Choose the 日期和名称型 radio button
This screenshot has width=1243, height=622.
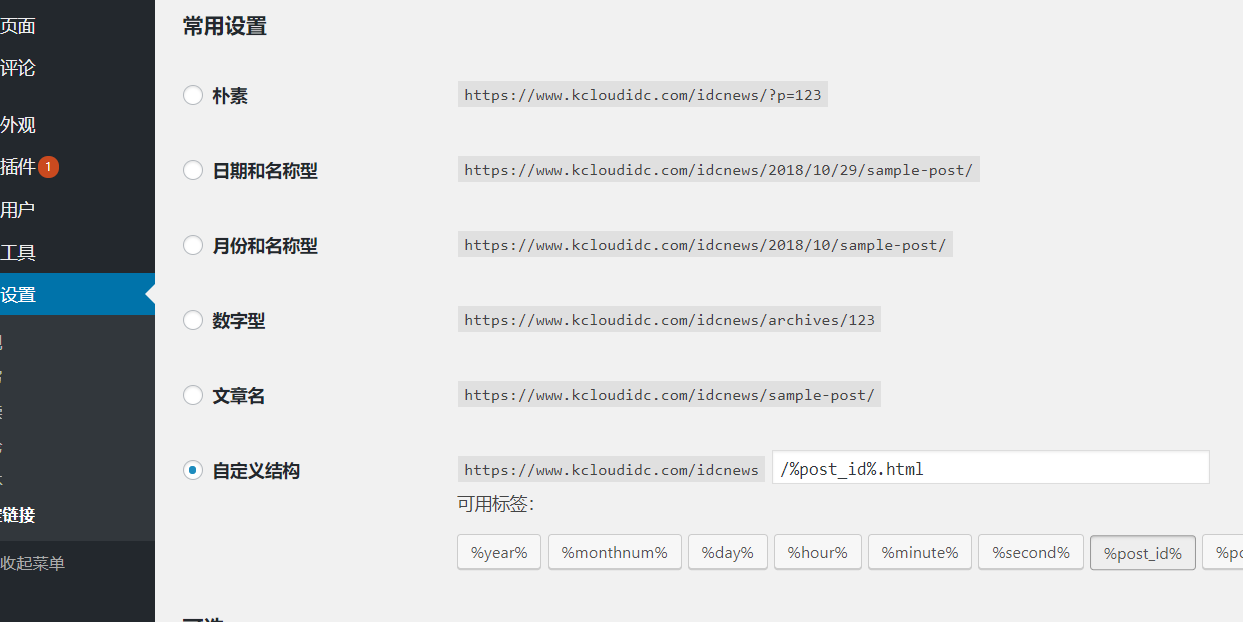click(x=193, y=171)
